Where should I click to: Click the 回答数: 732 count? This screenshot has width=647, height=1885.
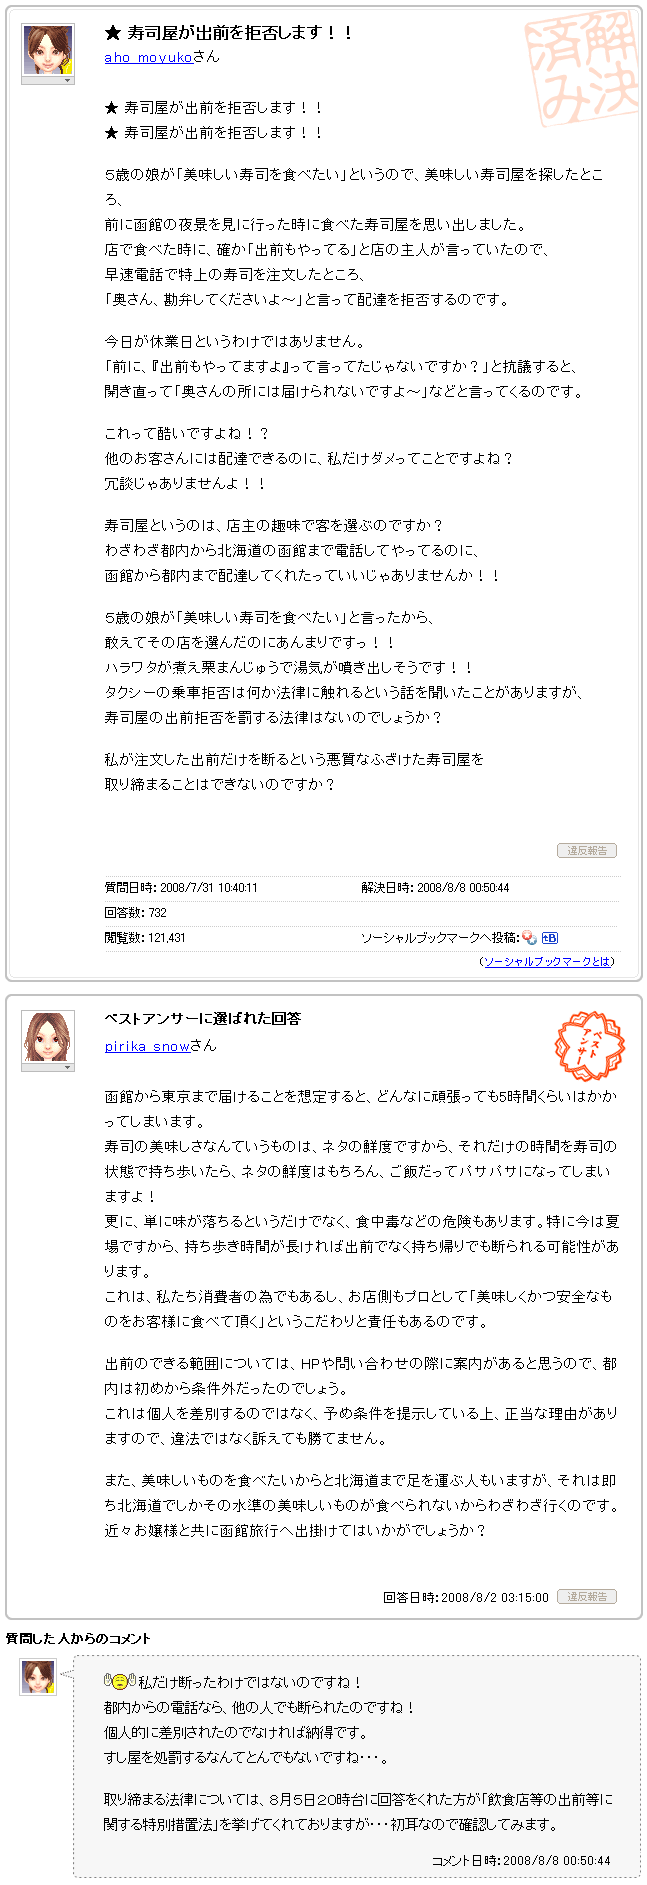(136, 912)
